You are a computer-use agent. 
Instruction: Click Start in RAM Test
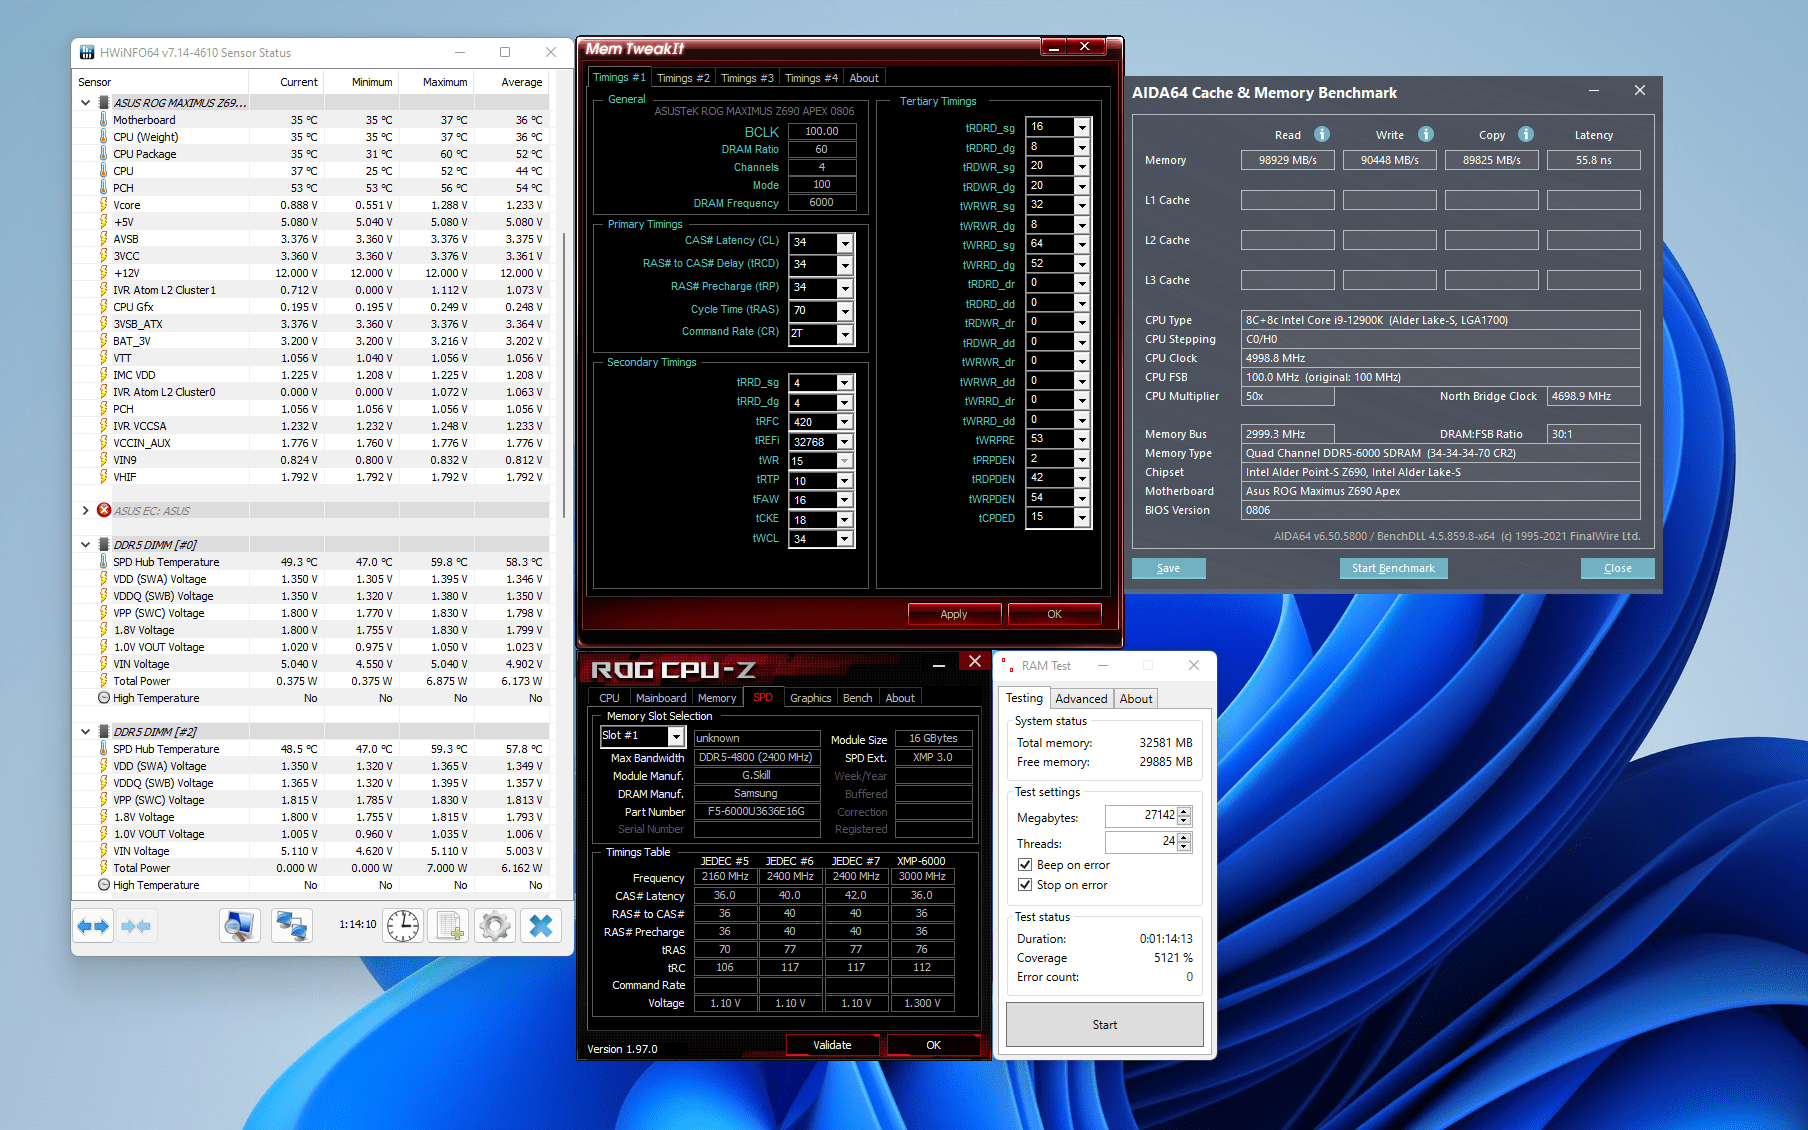click(1104, 1025)
